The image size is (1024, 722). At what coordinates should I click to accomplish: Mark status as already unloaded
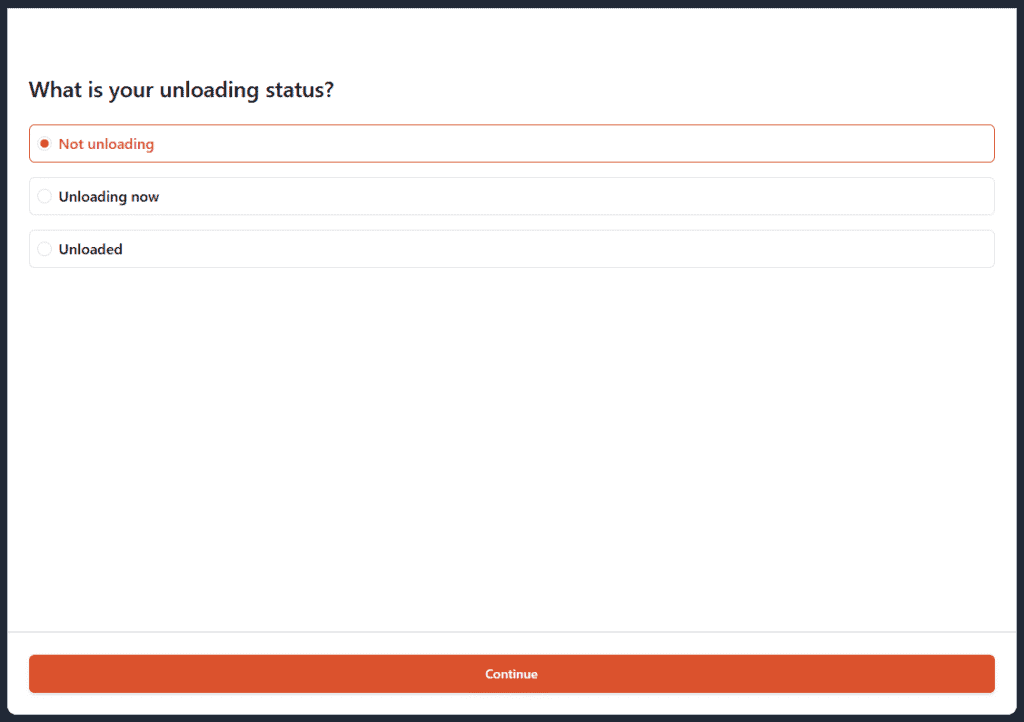44,249
